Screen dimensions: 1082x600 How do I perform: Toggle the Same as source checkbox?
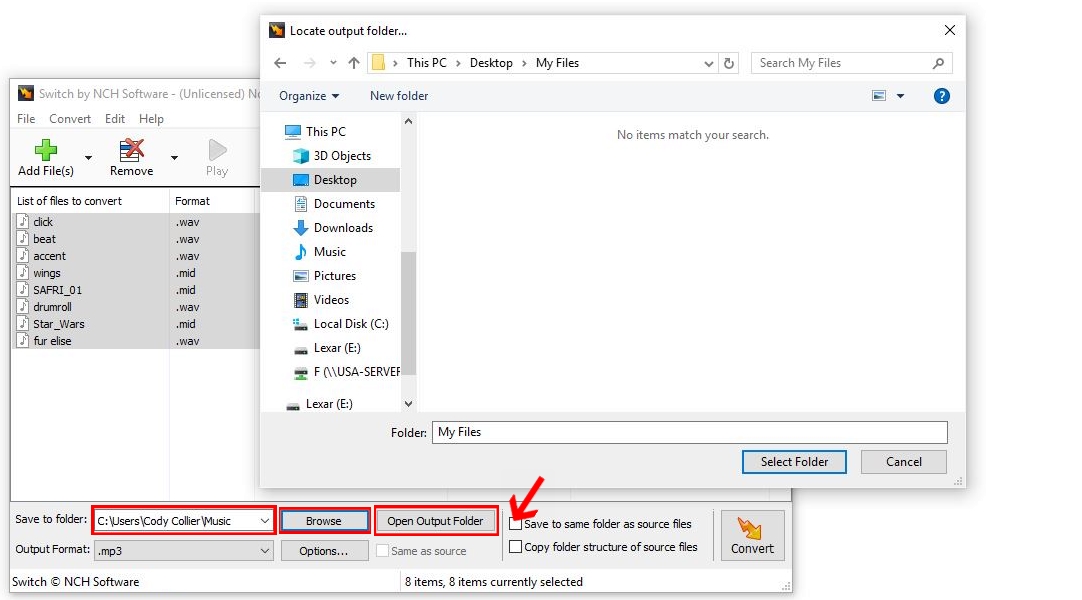tap(383, 550)
